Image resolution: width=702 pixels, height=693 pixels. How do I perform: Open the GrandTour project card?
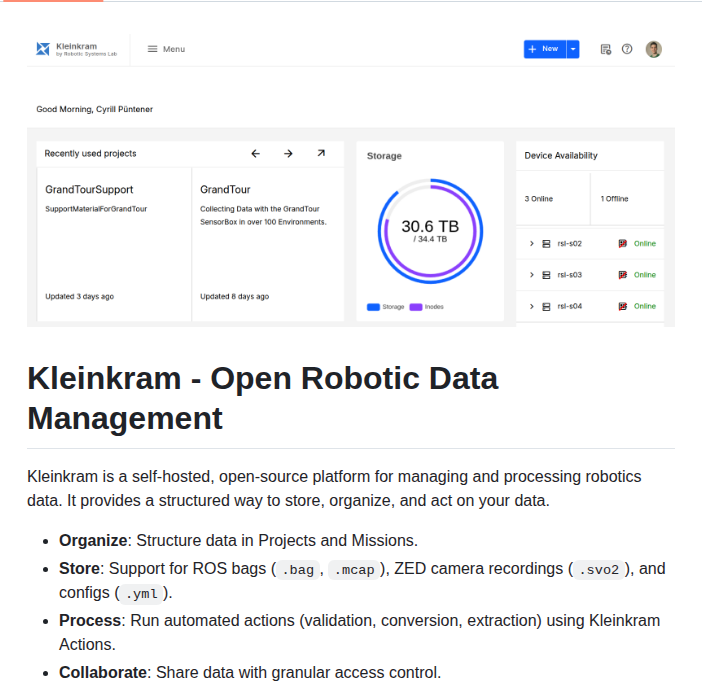(268, 244)
